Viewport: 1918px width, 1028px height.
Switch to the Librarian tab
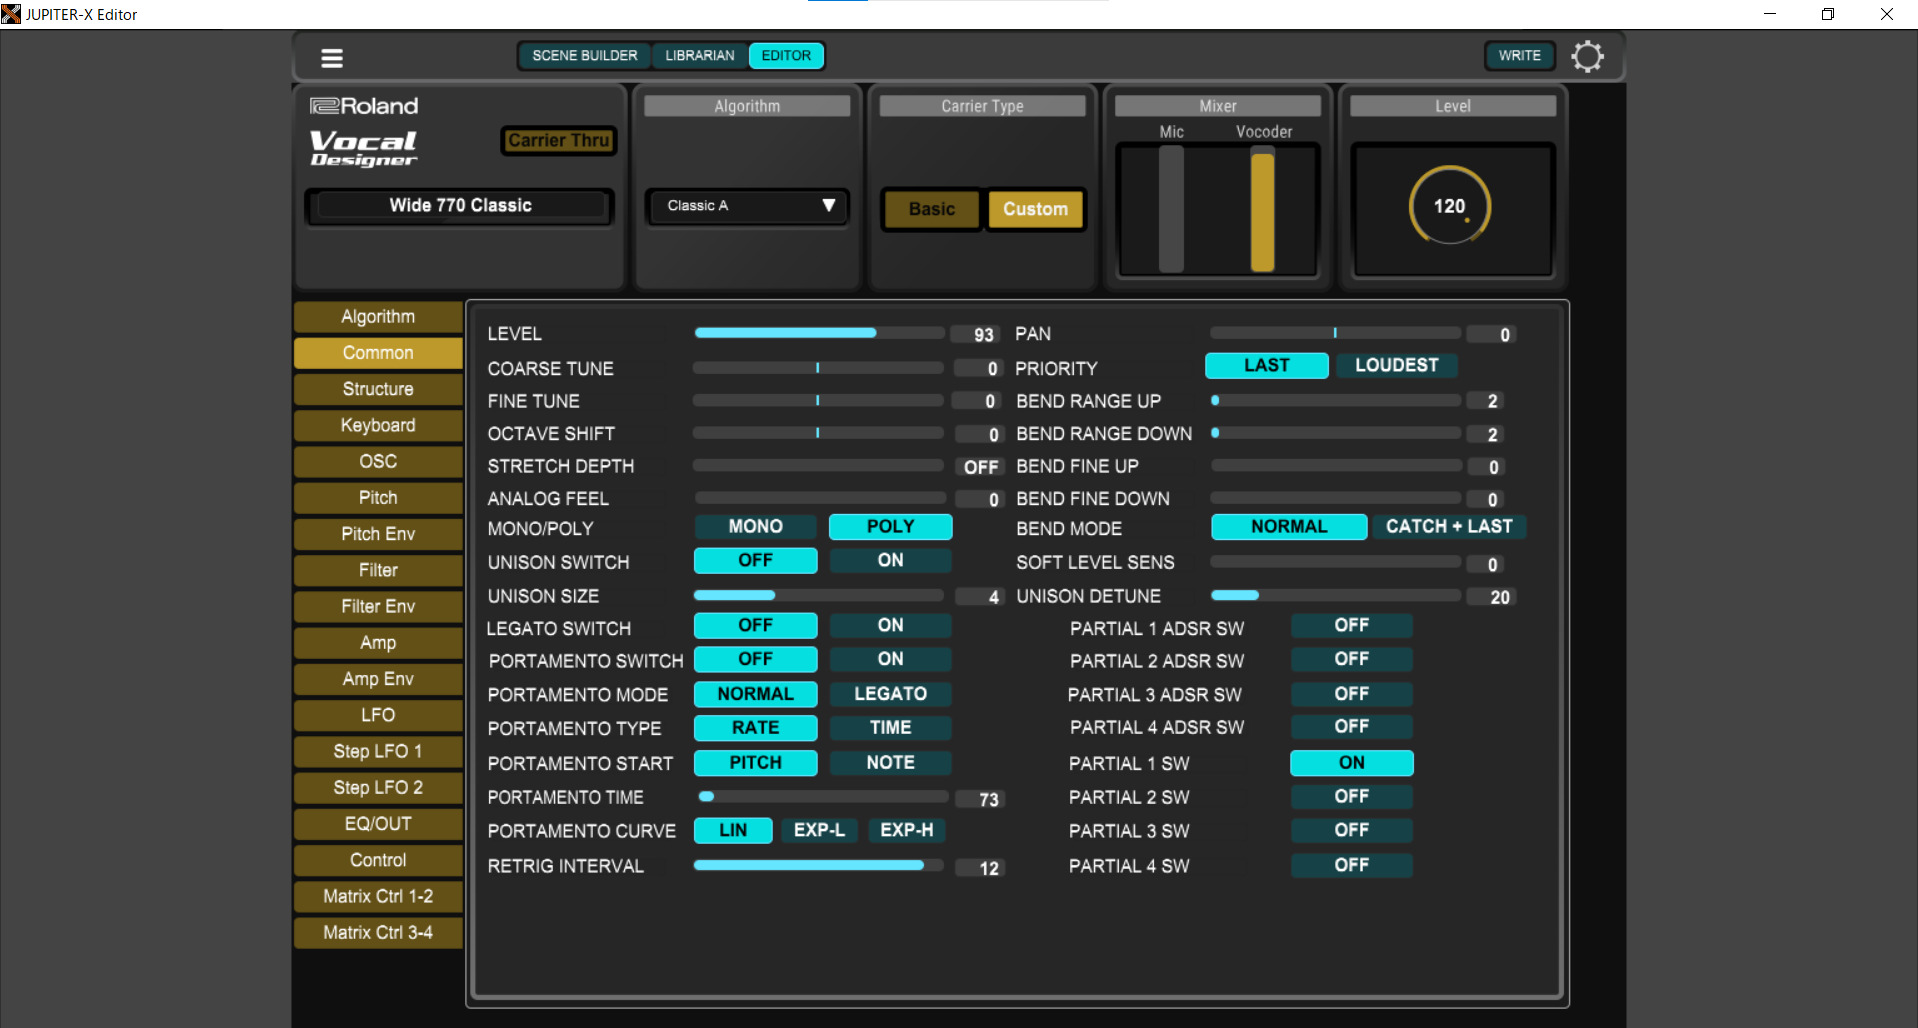[699, 55]
